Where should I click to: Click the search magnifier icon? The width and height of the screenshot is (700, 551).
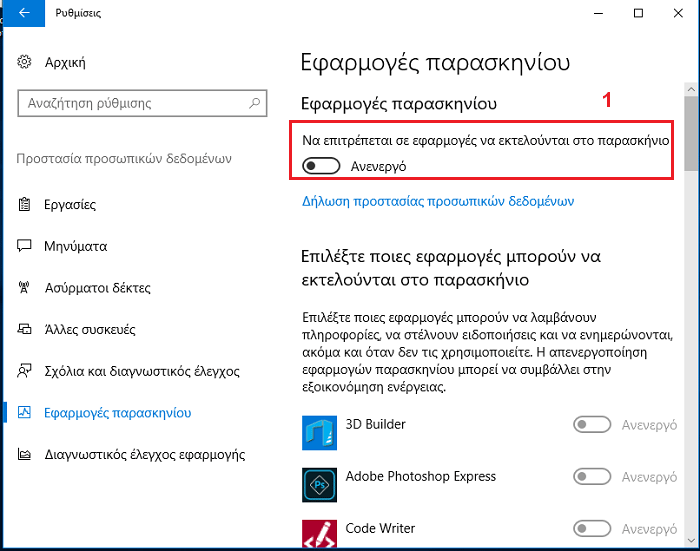point(254,103)
